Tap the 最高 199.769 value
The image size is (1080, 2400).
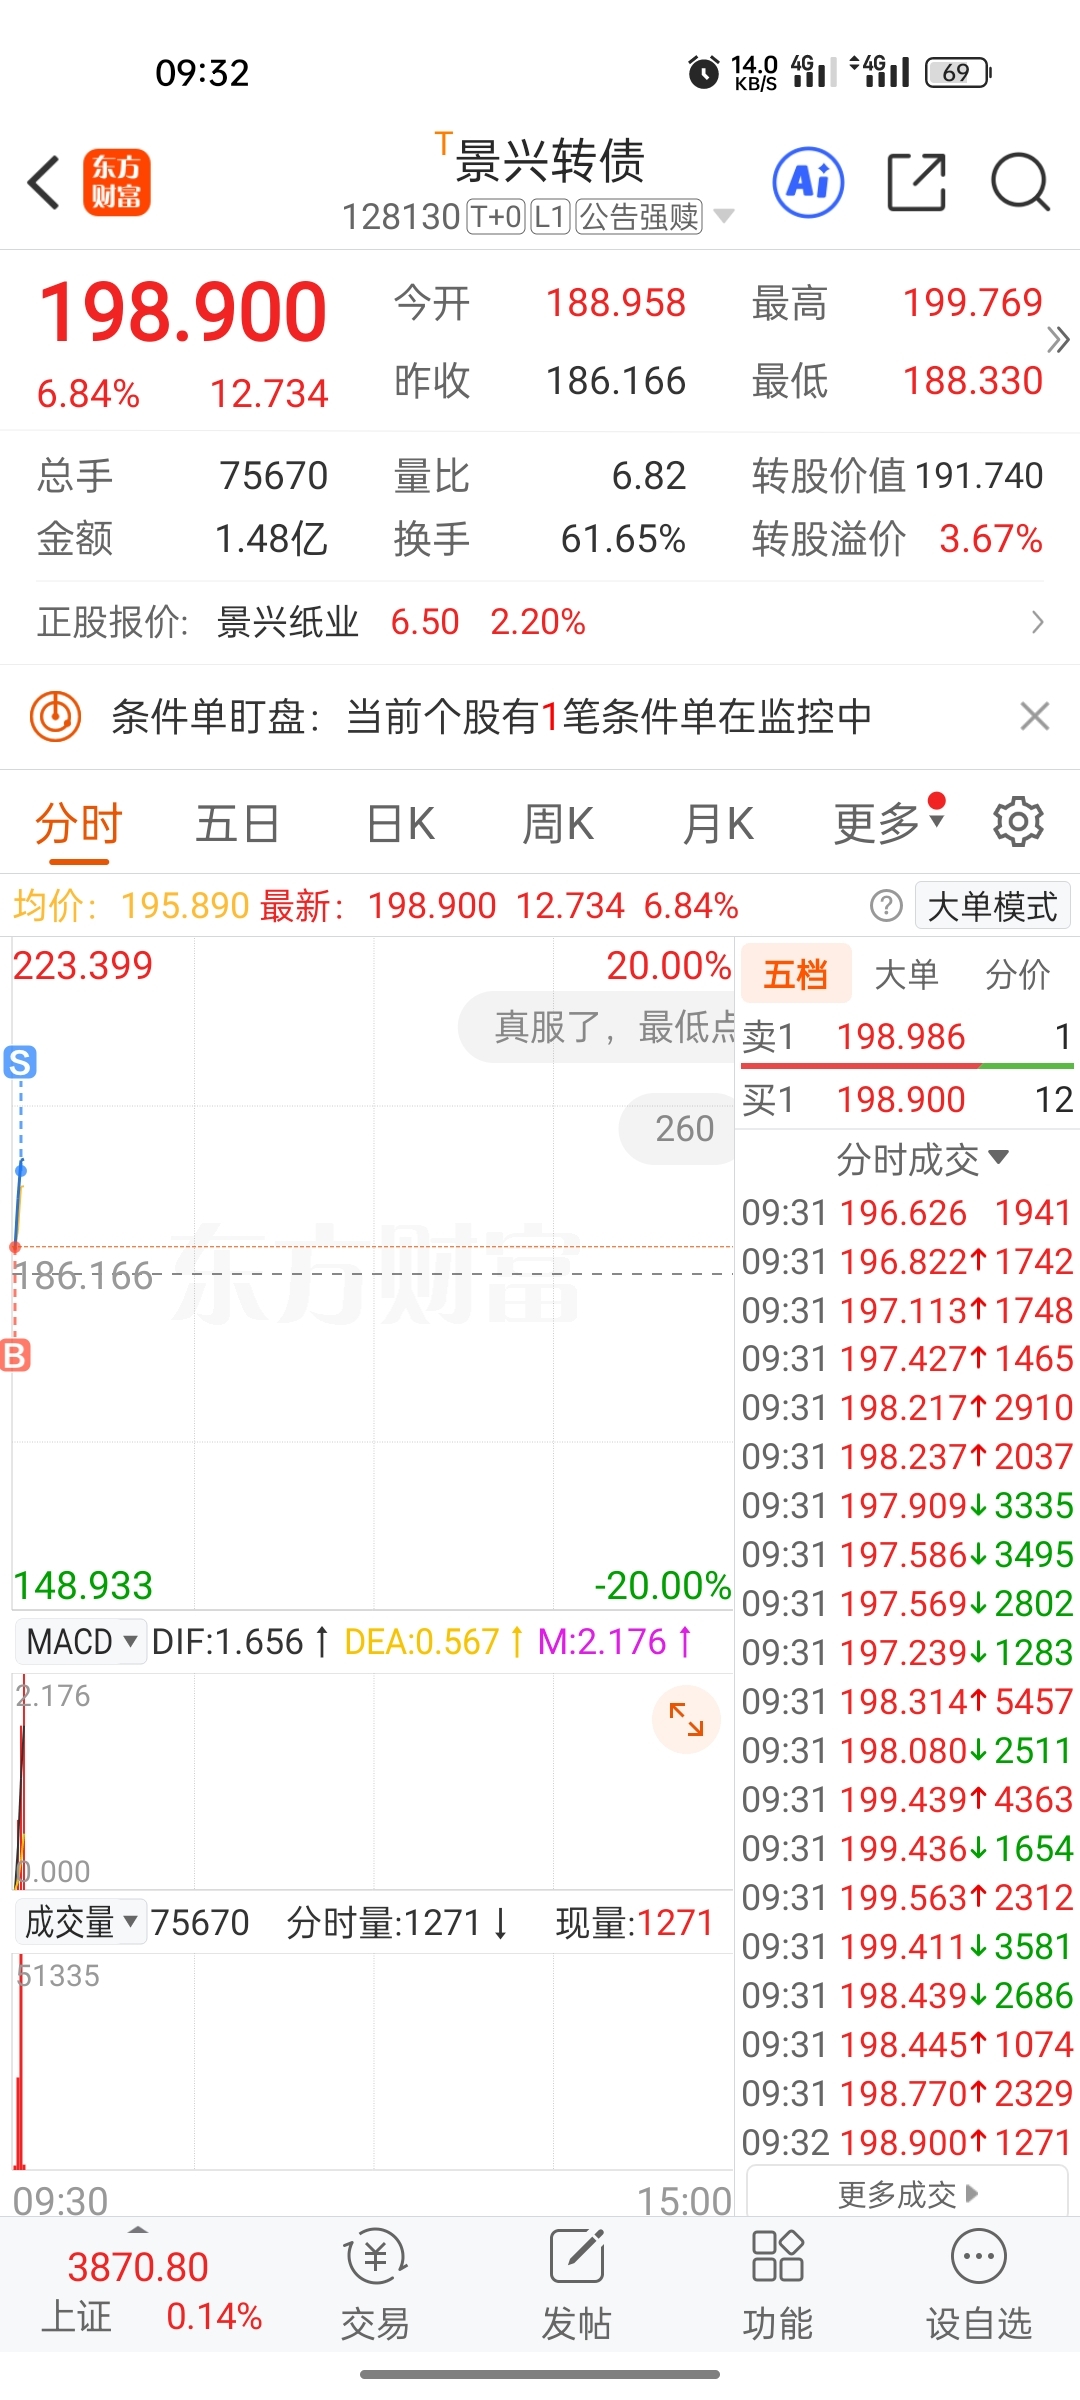972,302
